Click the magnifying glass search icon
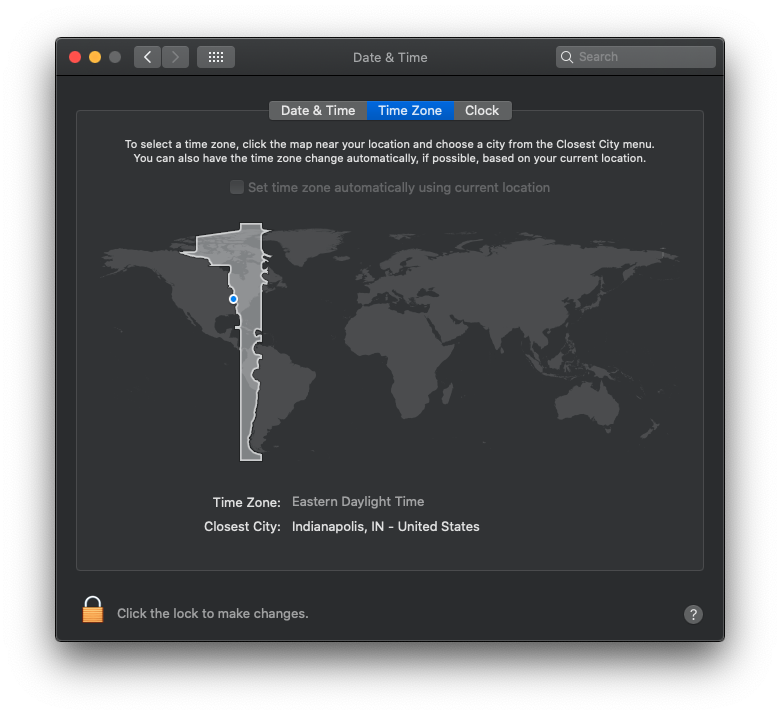 (x=567, y=57)
